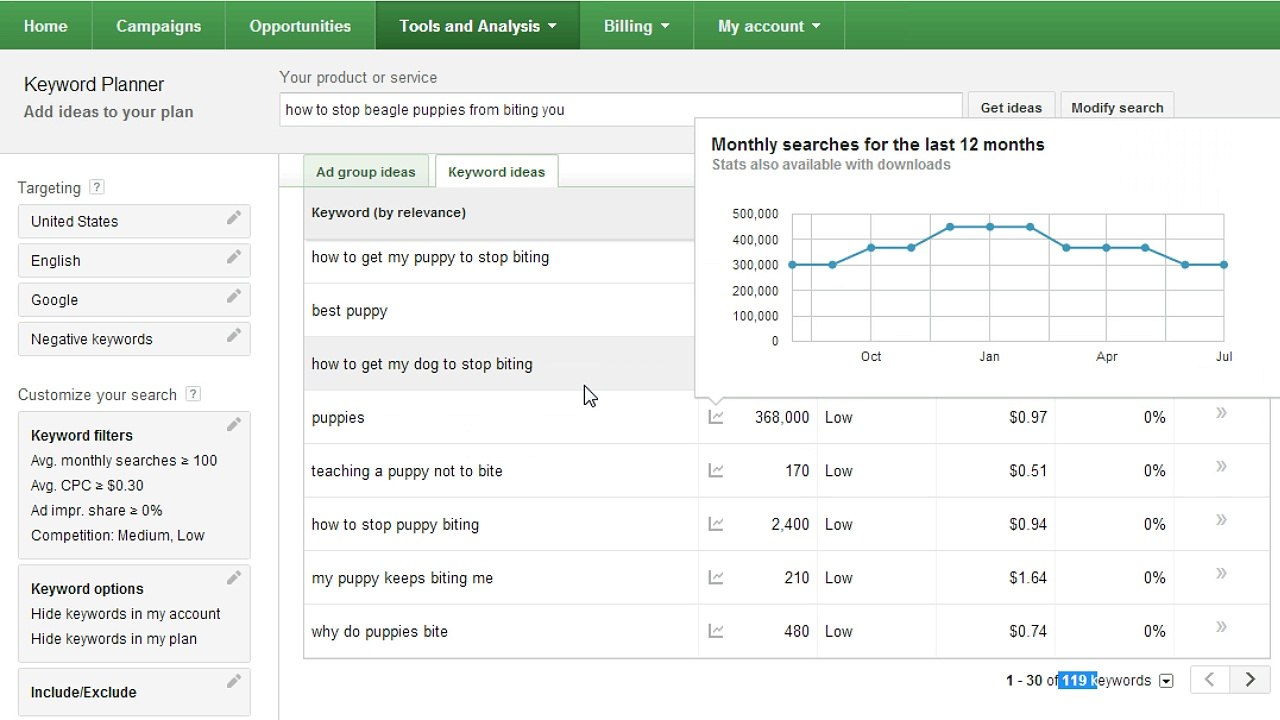Click keyword 'how to stop puppy biting'

click(x=395, y=525)
